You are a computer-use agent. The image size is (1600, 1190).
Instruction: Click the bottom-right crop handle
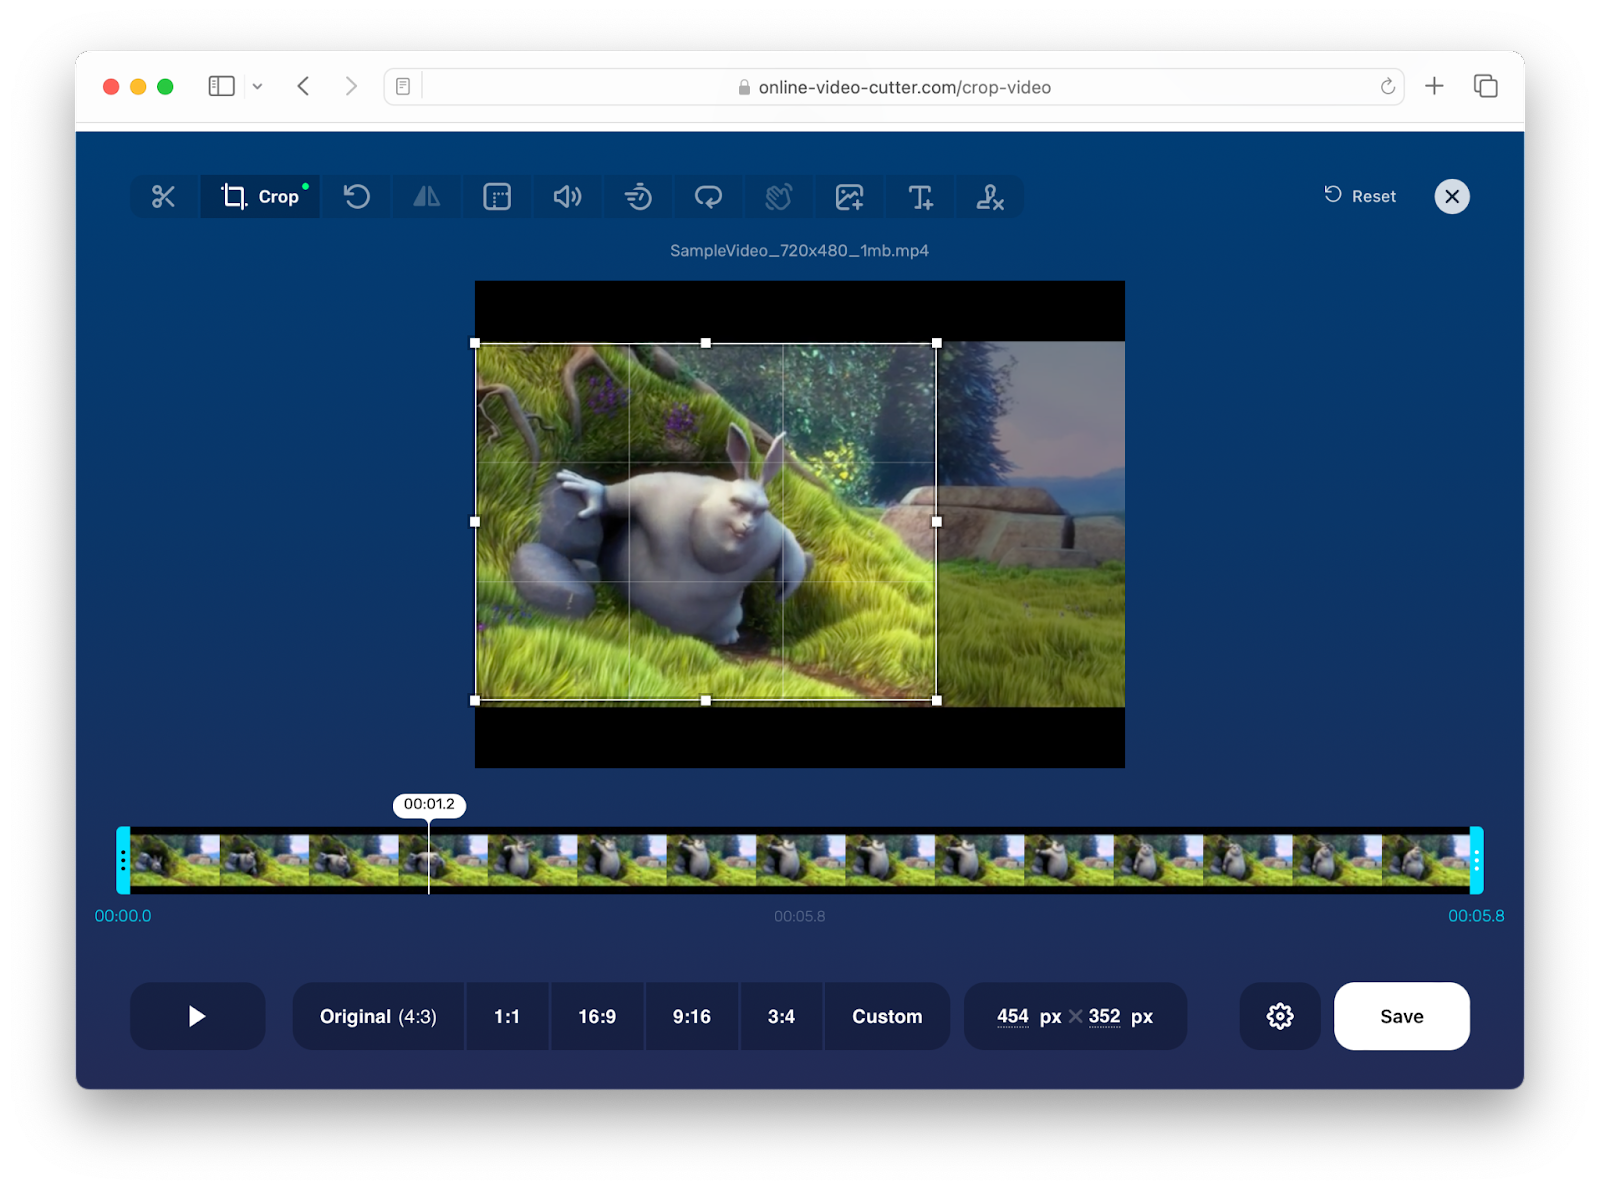937,701
